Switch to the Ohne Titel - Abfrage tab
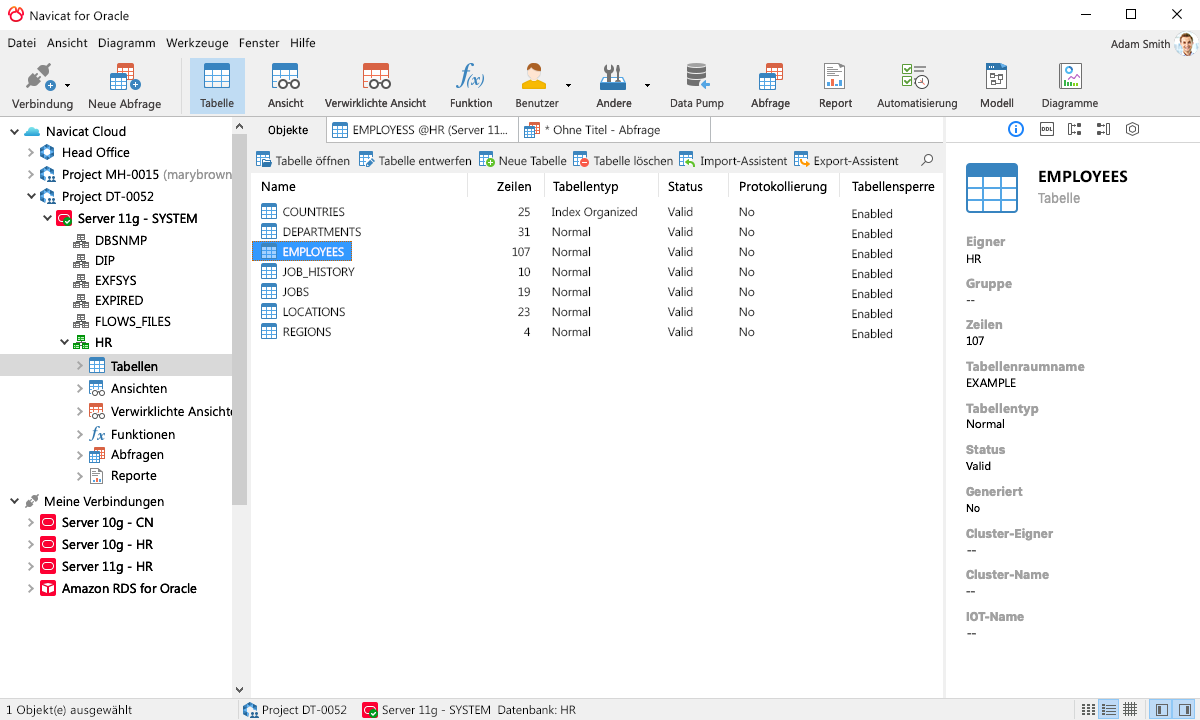 [615, 129]
